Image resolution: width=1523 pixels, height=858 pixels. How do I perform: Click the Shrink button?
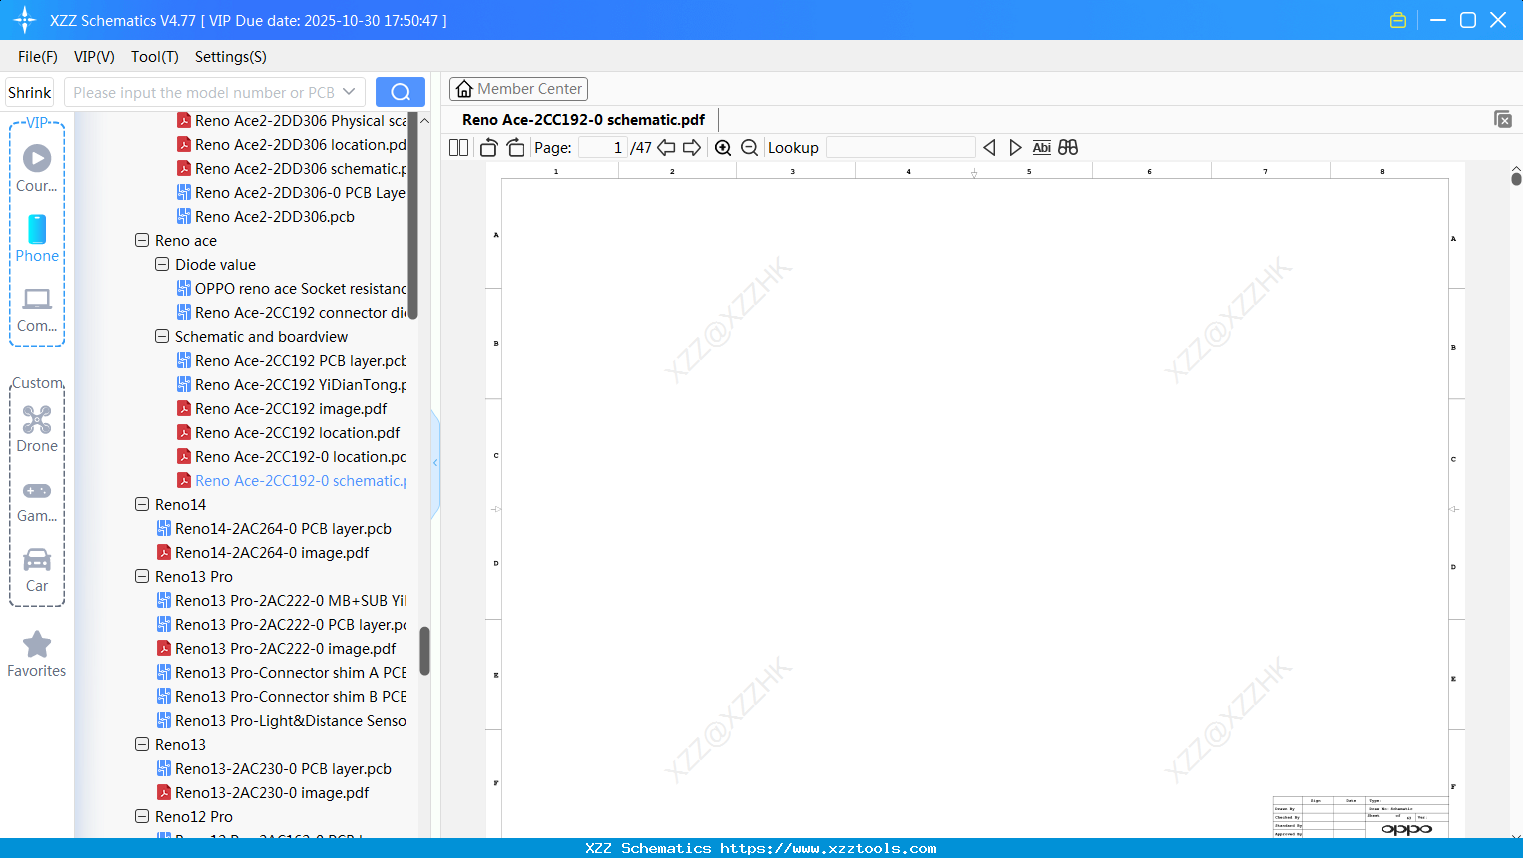(x=29, y=92)
